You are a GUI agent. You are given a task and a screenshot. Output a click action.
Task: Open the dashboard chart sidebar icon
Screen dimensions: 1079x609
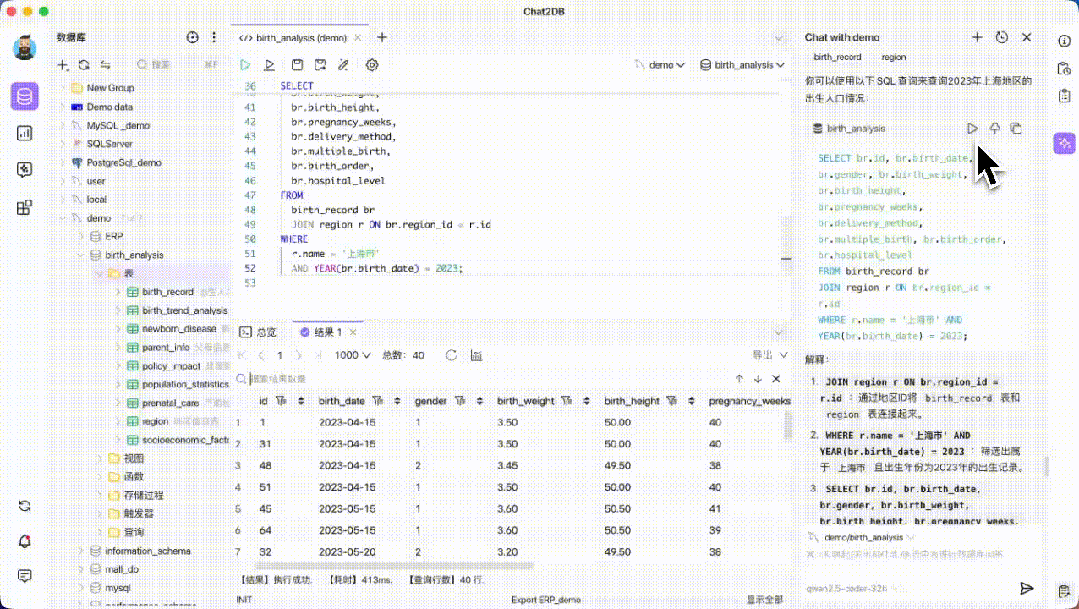coord(24,133)
